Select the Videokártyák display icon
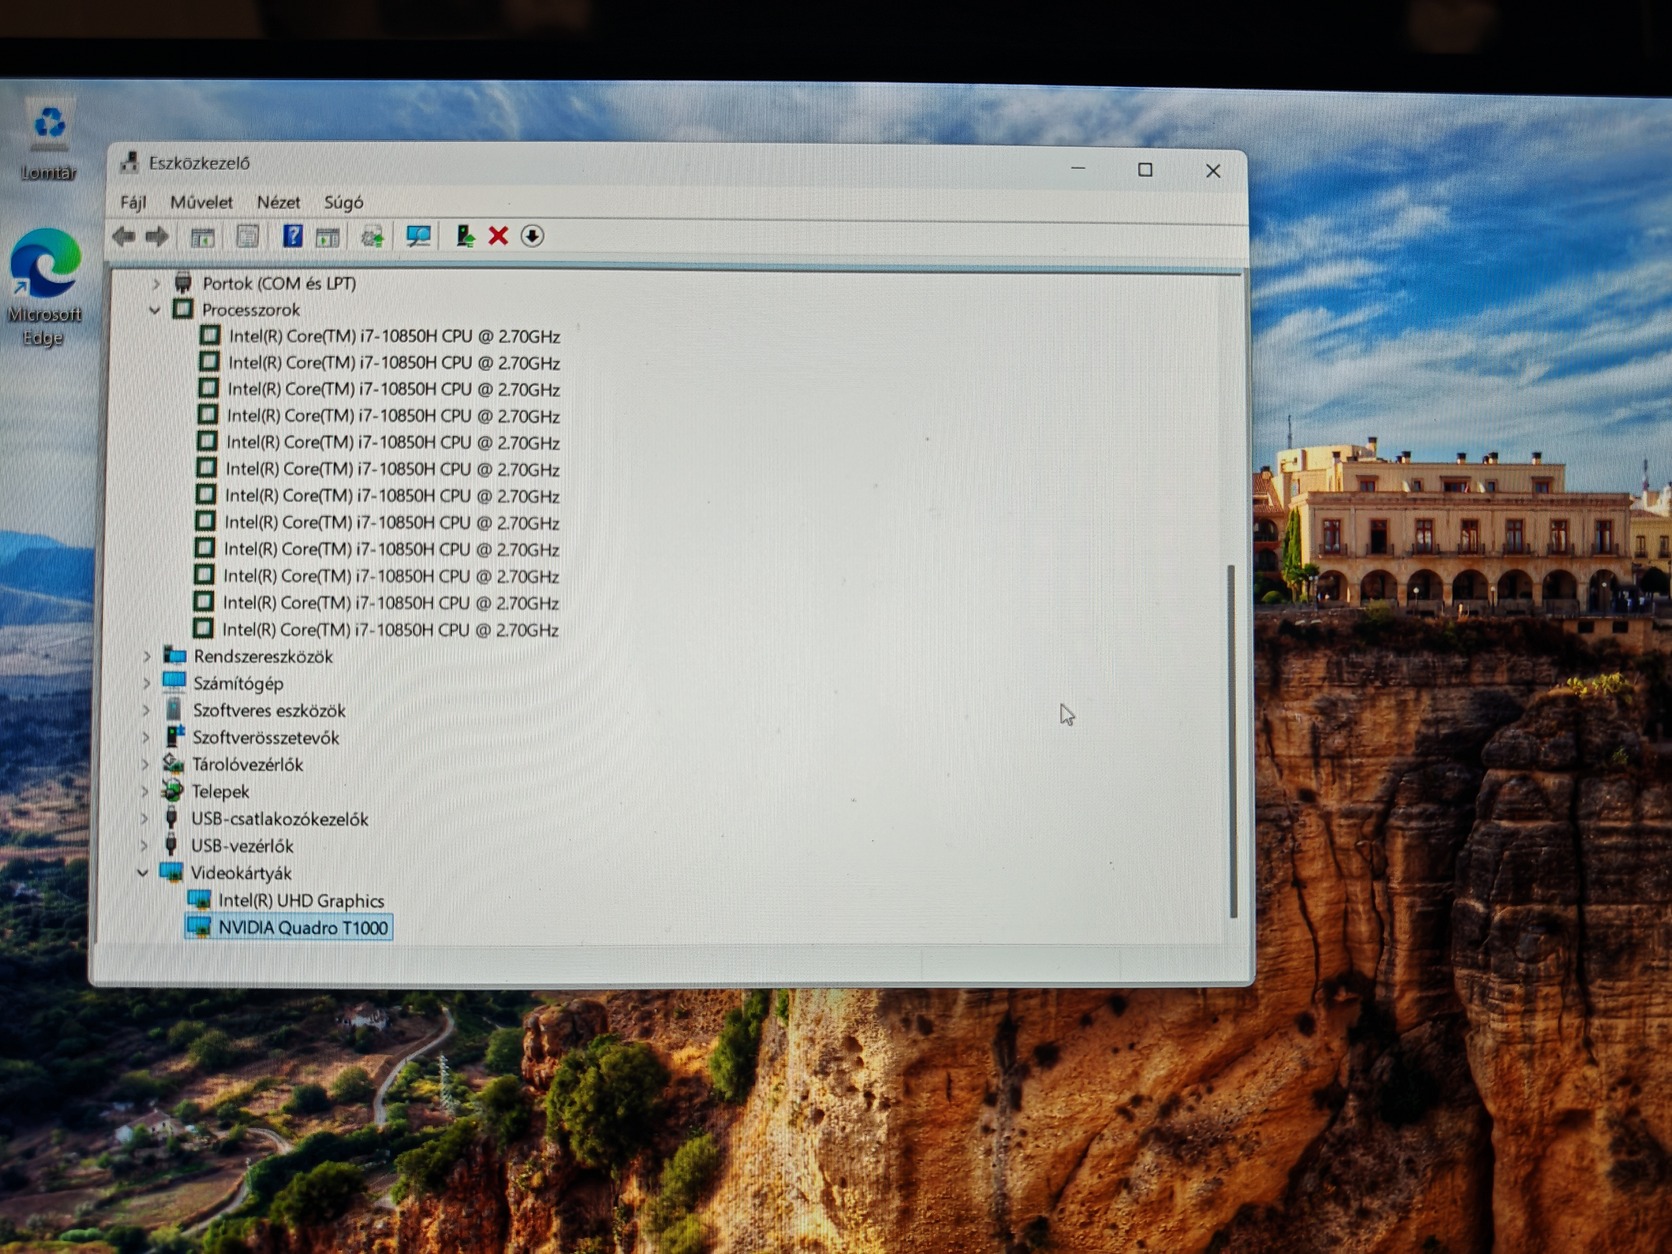1672x1254 pixels. (171, 872)
